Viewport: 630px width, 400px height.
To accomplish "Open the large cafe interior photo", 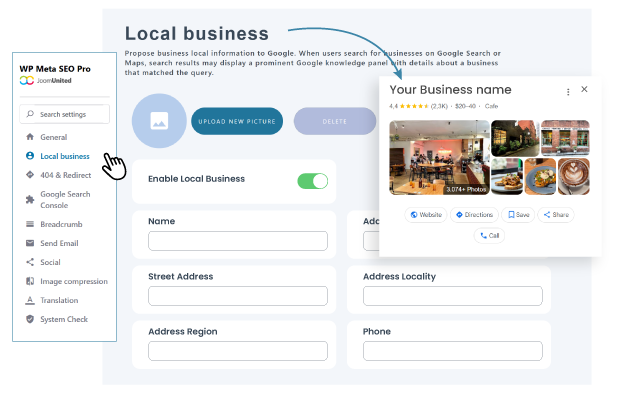I will point(440,157).
